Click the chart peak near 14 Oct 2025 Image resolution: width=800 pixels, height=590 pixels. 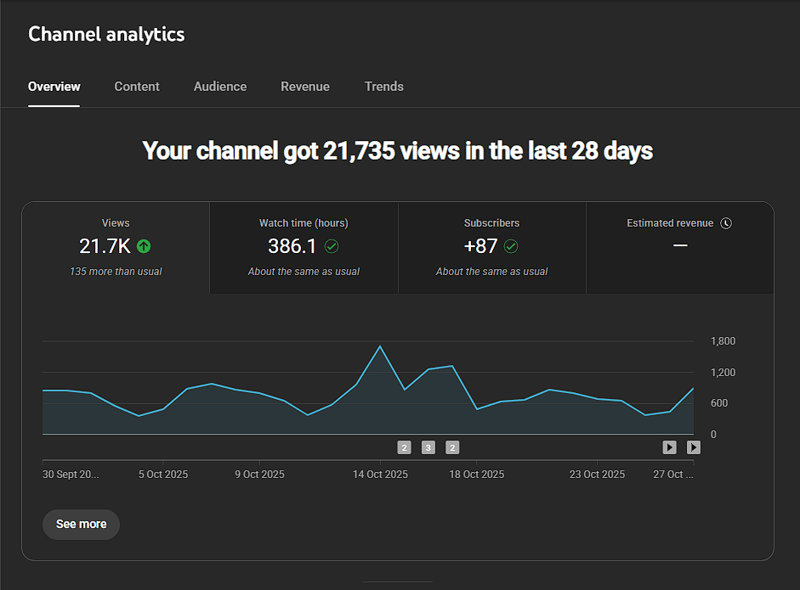[x=380, y=347]
